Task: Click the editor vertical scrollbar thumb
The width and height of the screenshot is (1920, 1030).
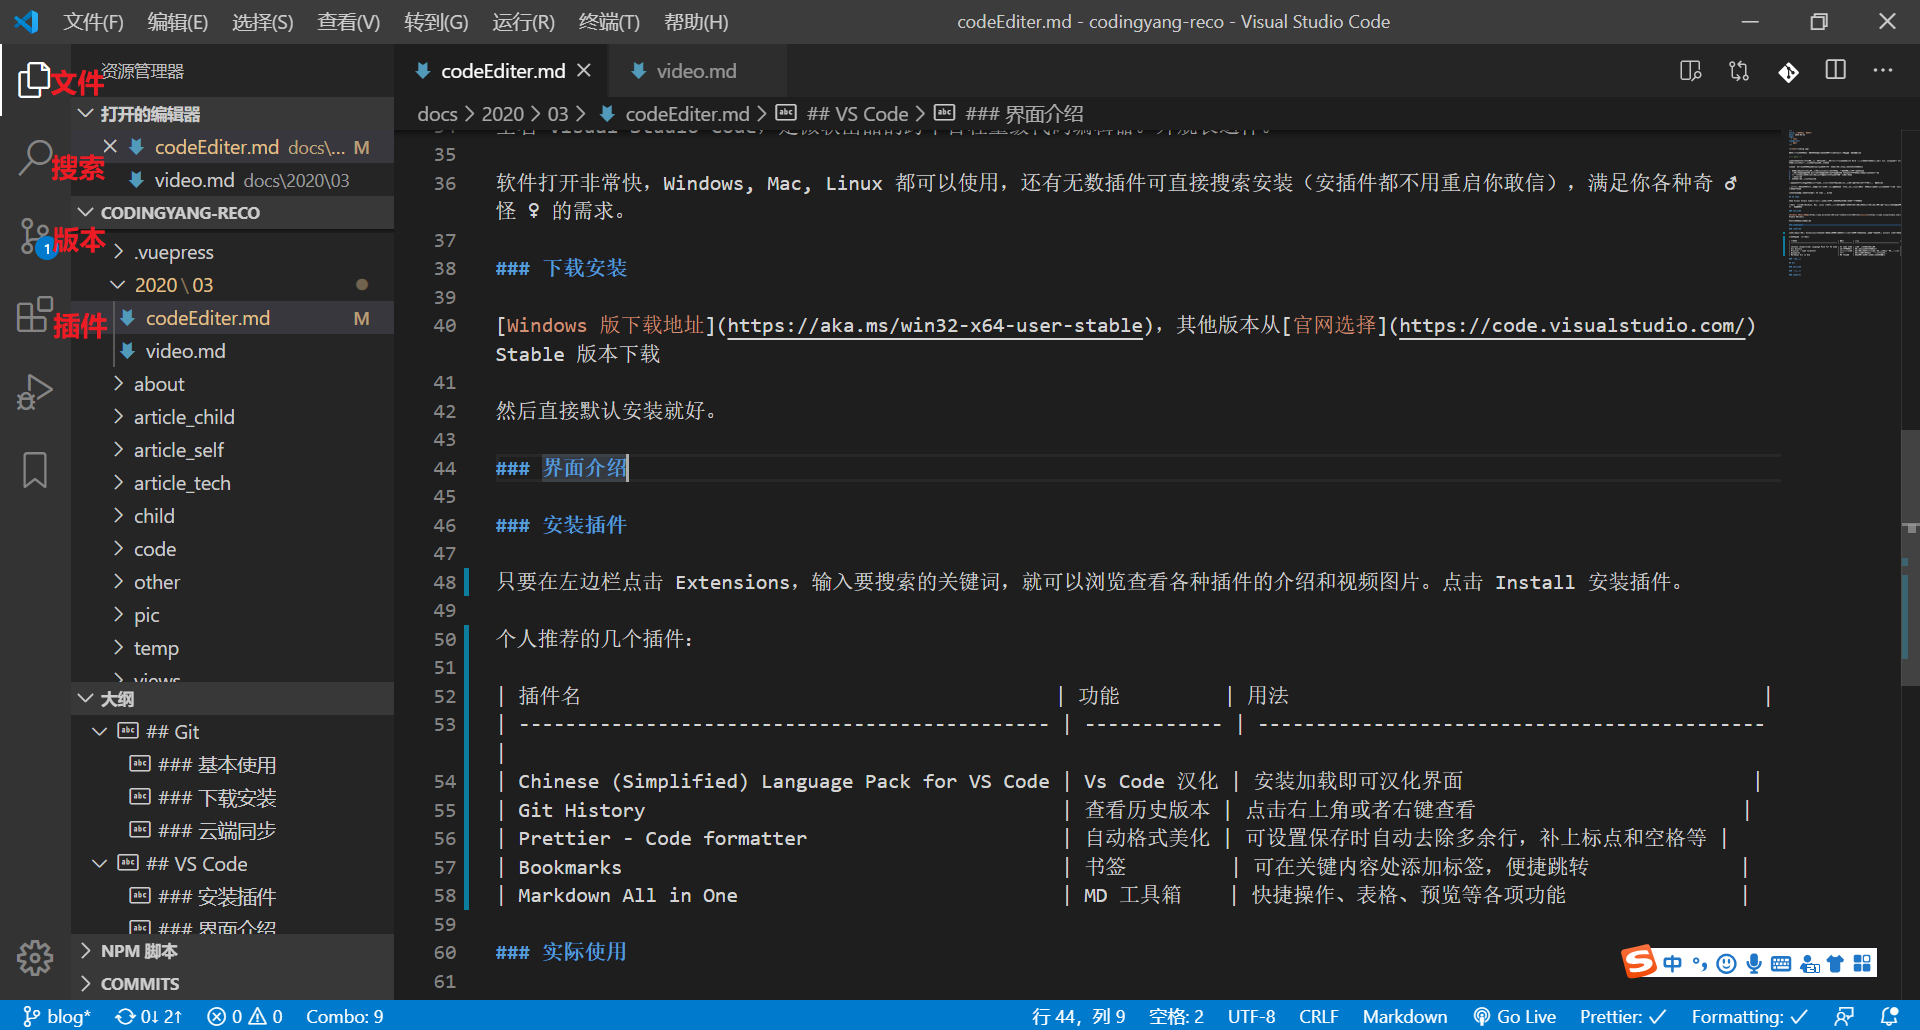Action: point(1910,557)
